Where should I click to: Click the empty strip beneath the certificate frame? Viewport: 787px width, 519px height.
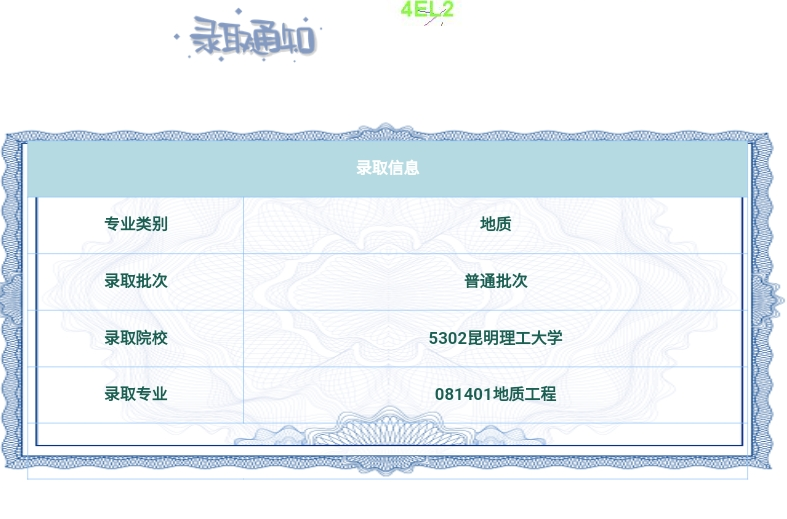click(387, 473)
